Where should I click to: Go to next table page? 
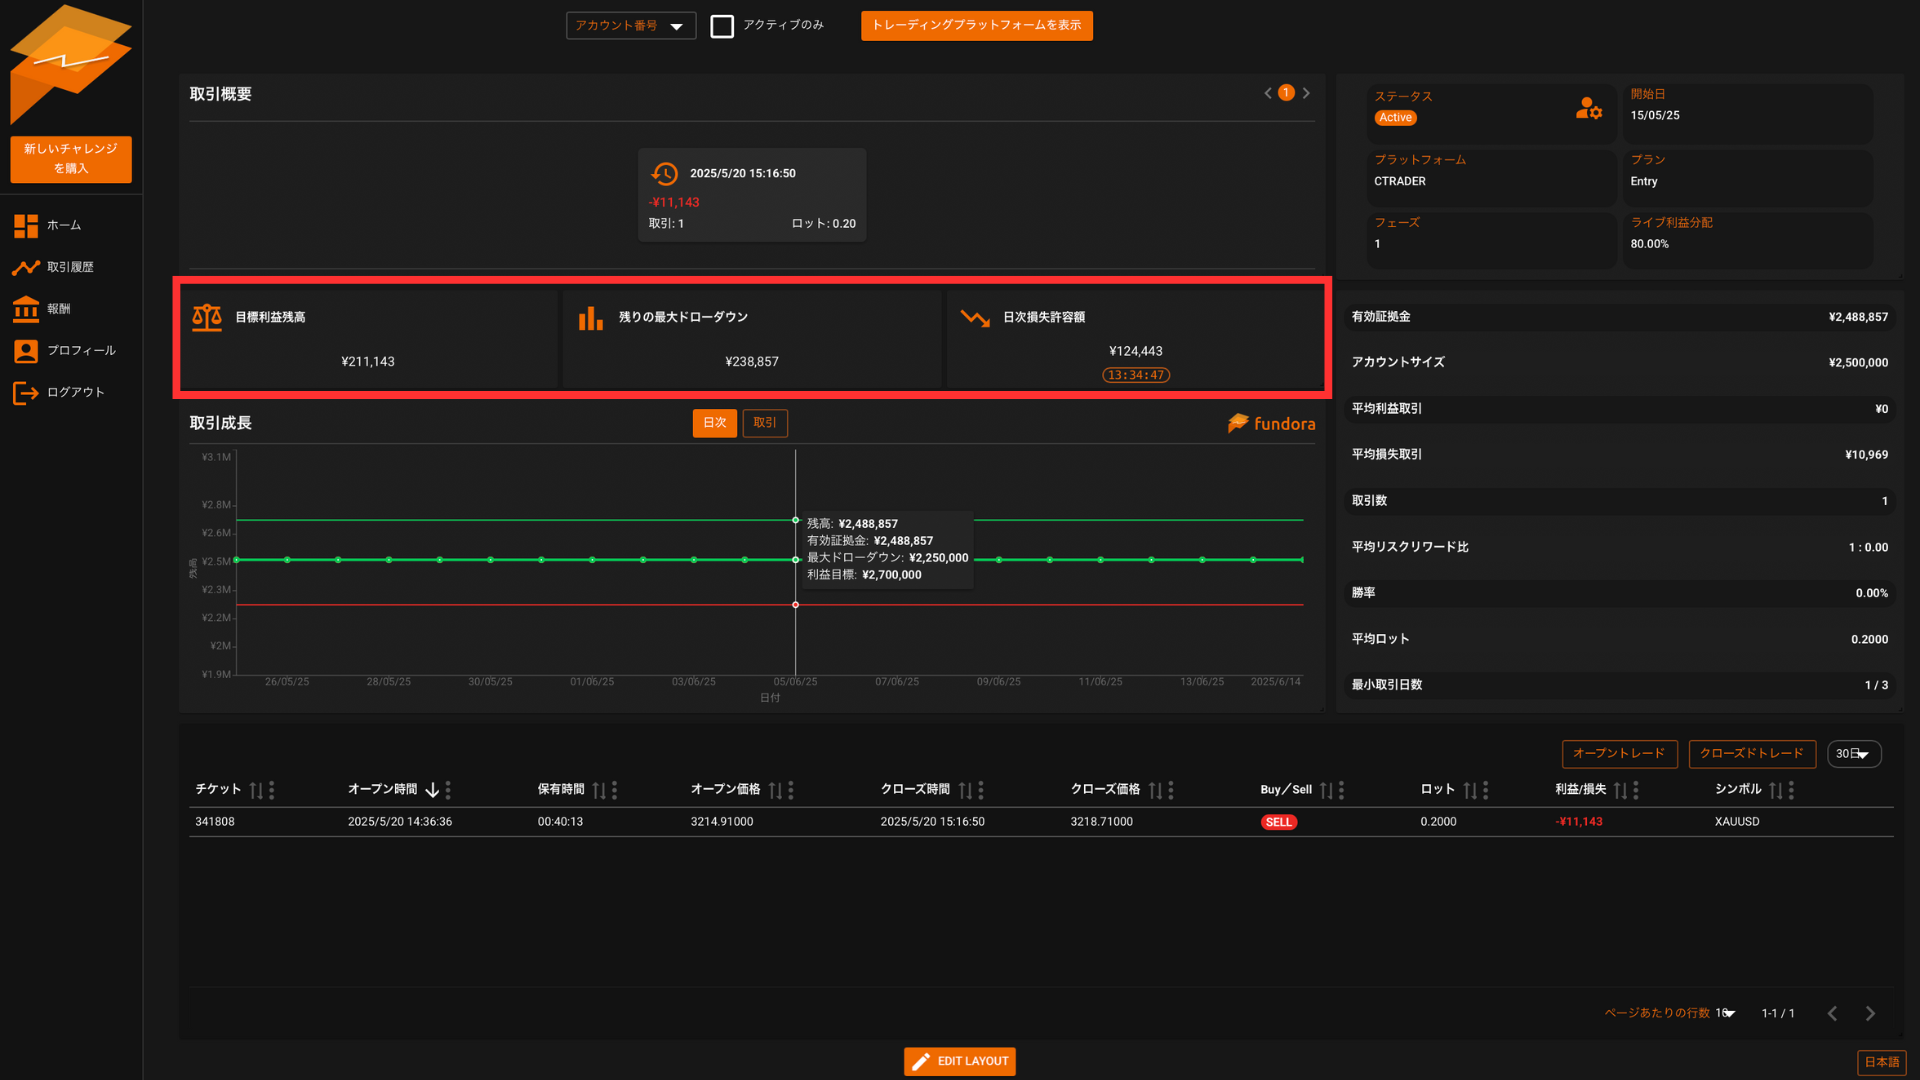[1870, 1013]
